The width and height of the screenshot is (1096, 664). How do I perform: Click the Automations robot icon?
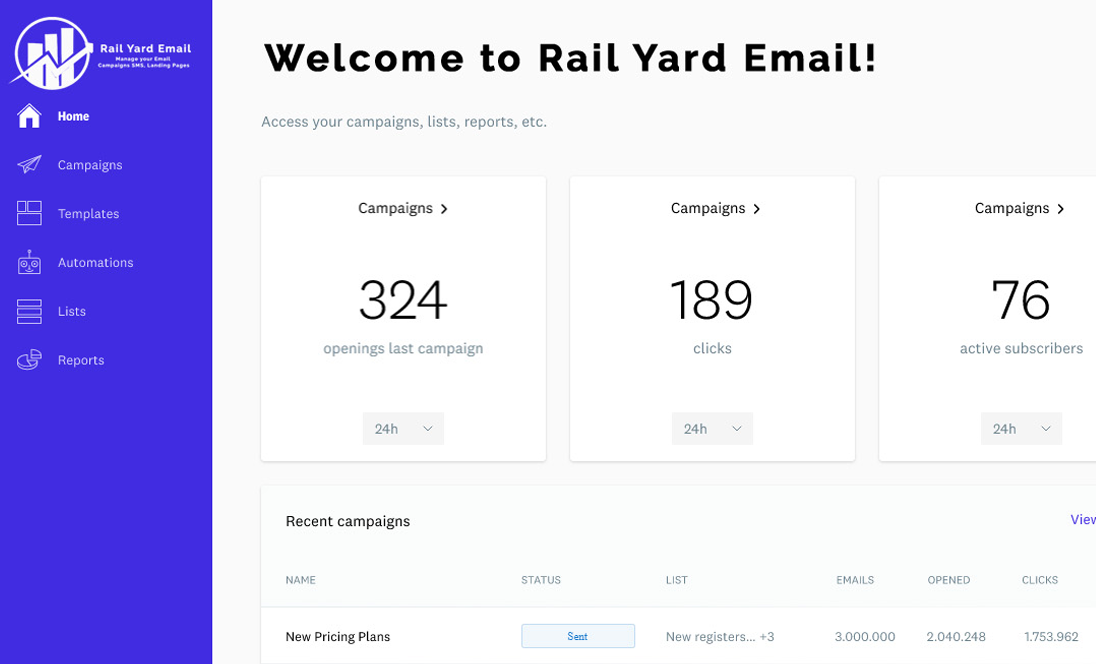pyautogui.click(x=29, y=262)
